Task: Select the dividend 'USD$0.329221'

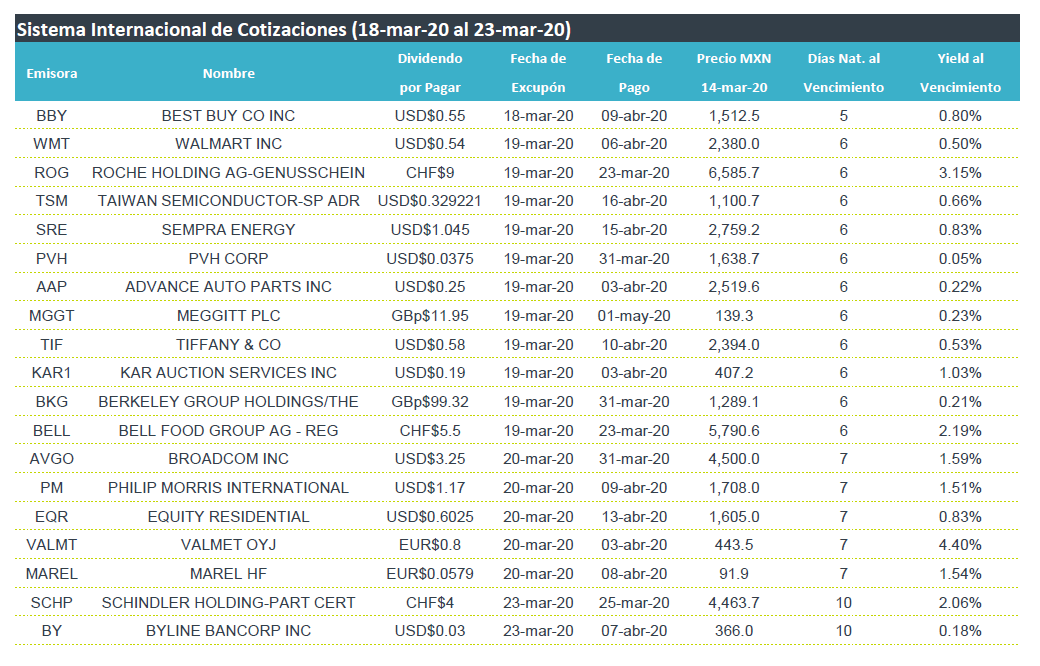Action: point(430,201)
